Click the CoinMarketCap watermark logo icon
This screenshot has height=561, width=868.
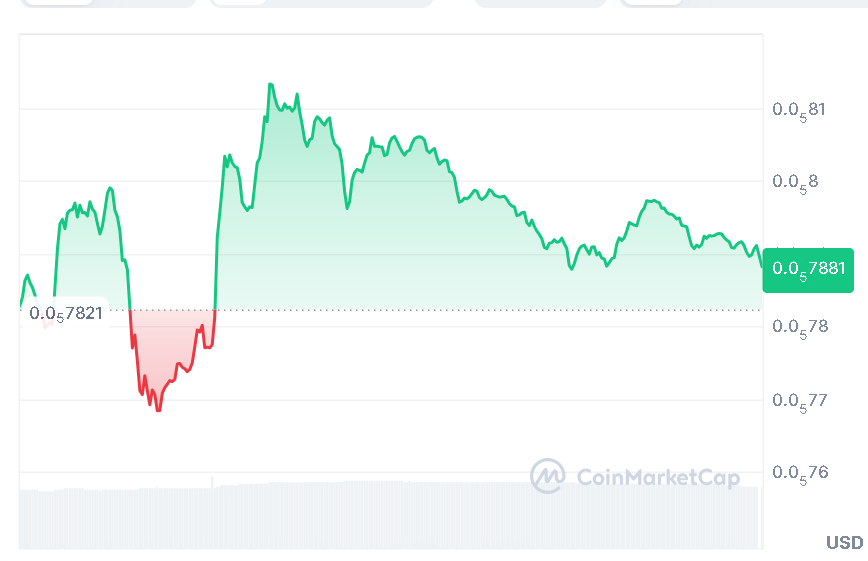point(547,476)
